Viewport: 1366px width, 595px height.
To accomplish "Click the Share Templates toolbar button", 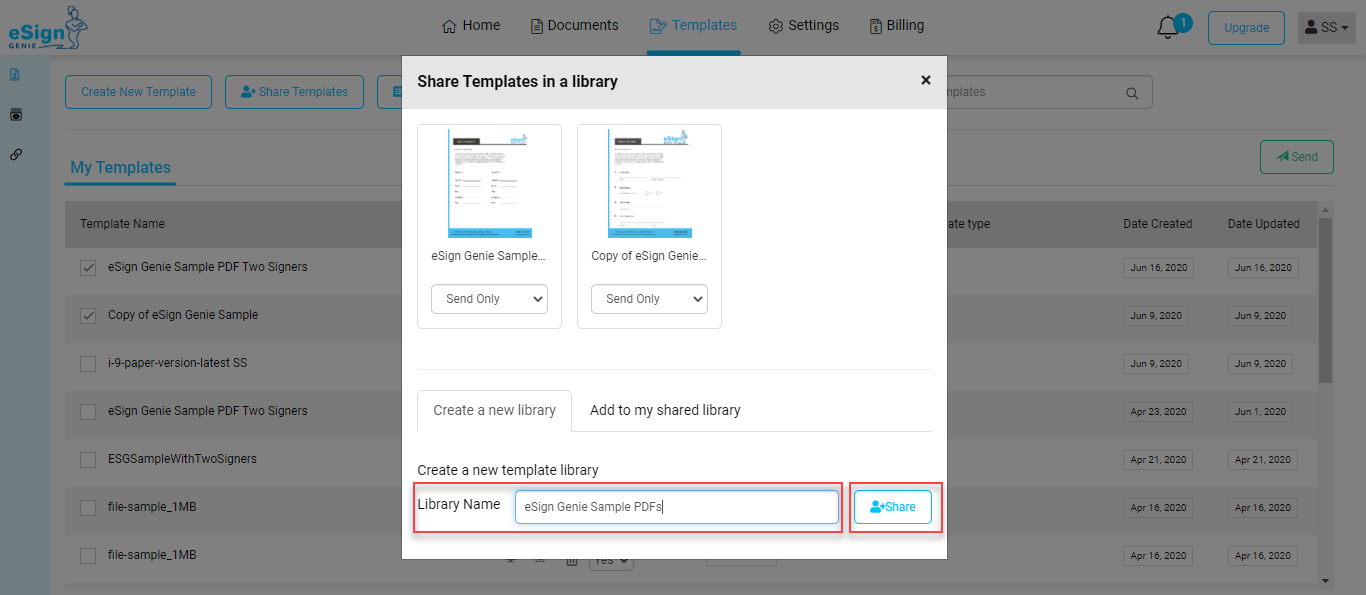I will (294, 92).
